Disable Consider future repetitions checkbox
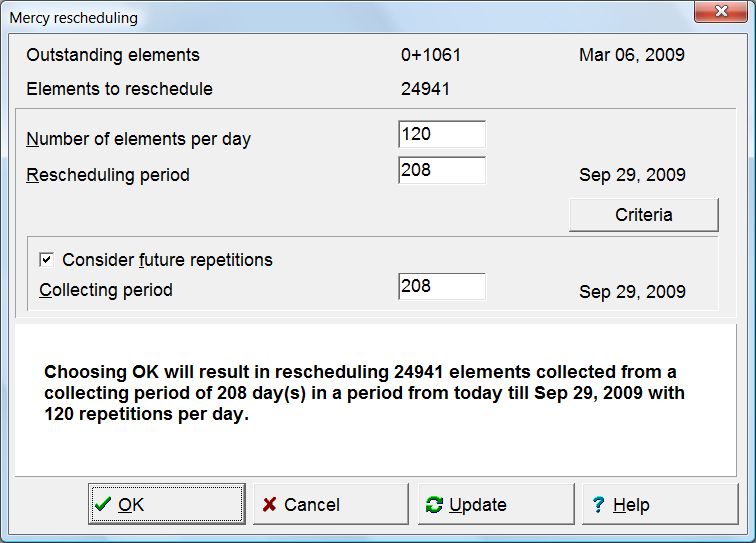 [x=46, y=260]
